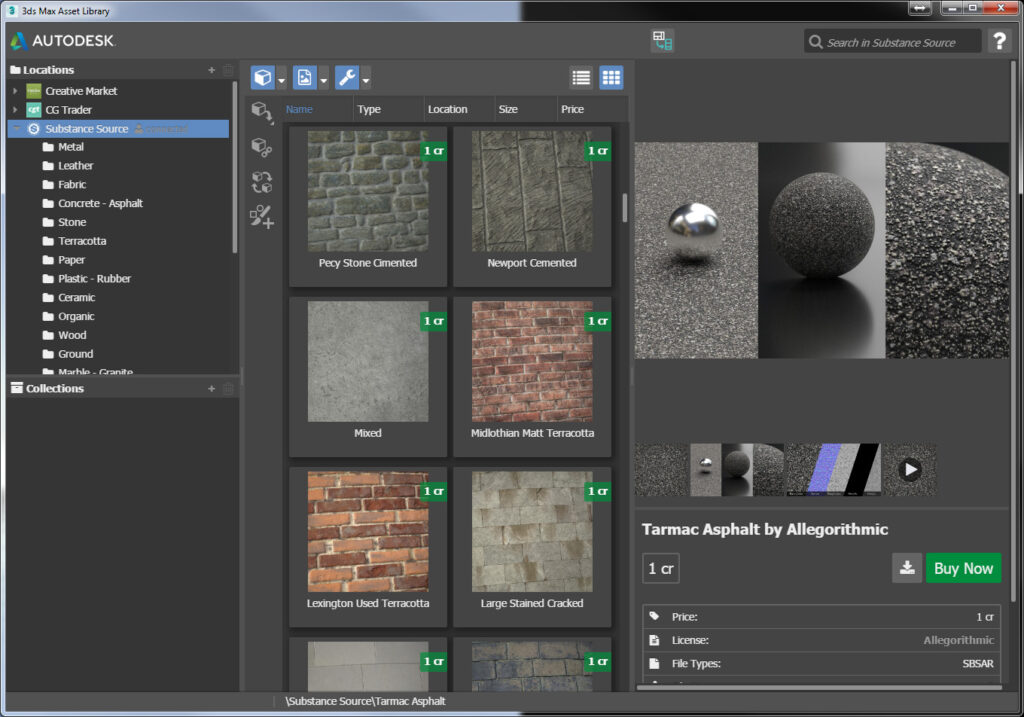Click the locations tree vertical scrollbar

234,167
